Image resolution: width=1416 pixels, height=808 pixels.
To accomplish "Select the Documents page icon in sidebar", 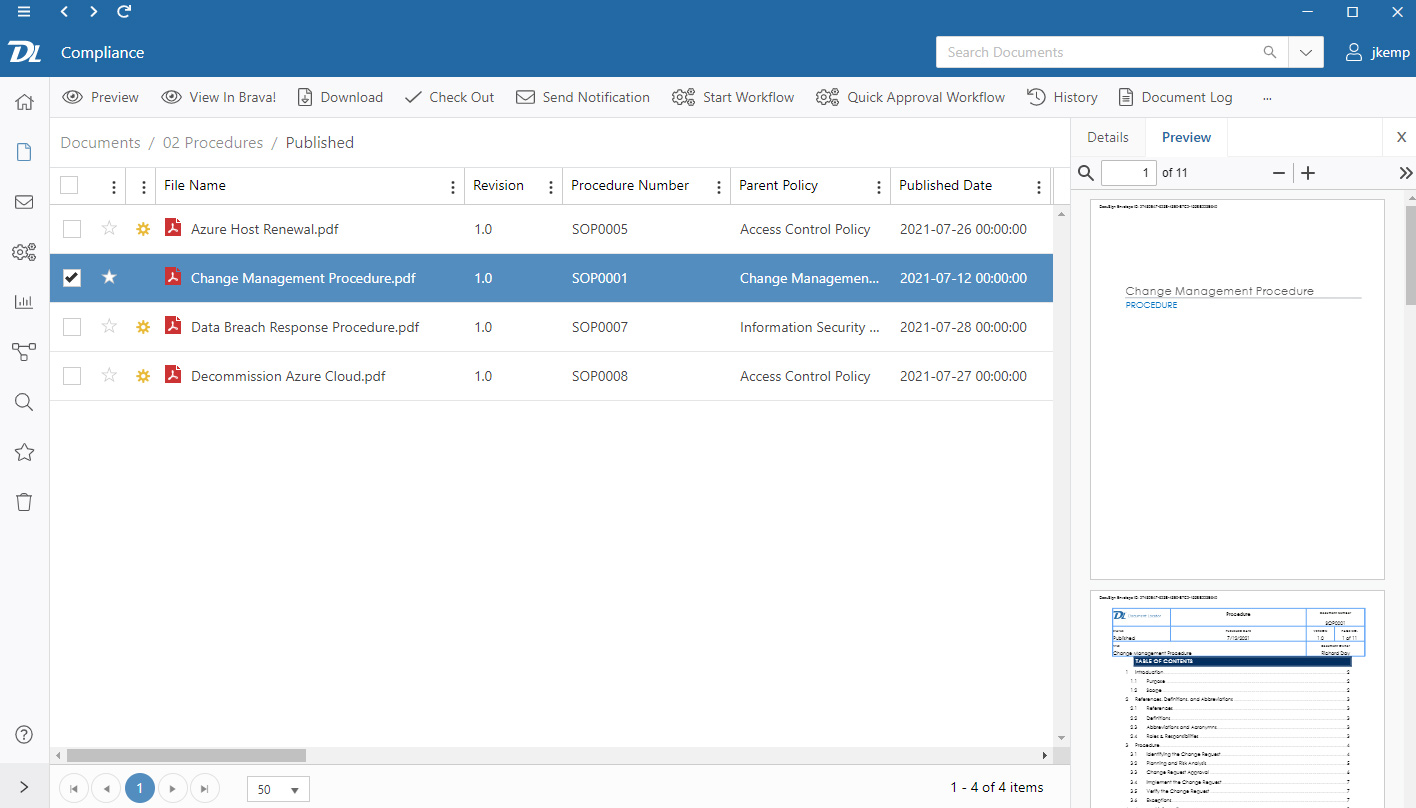I will 23,151.
